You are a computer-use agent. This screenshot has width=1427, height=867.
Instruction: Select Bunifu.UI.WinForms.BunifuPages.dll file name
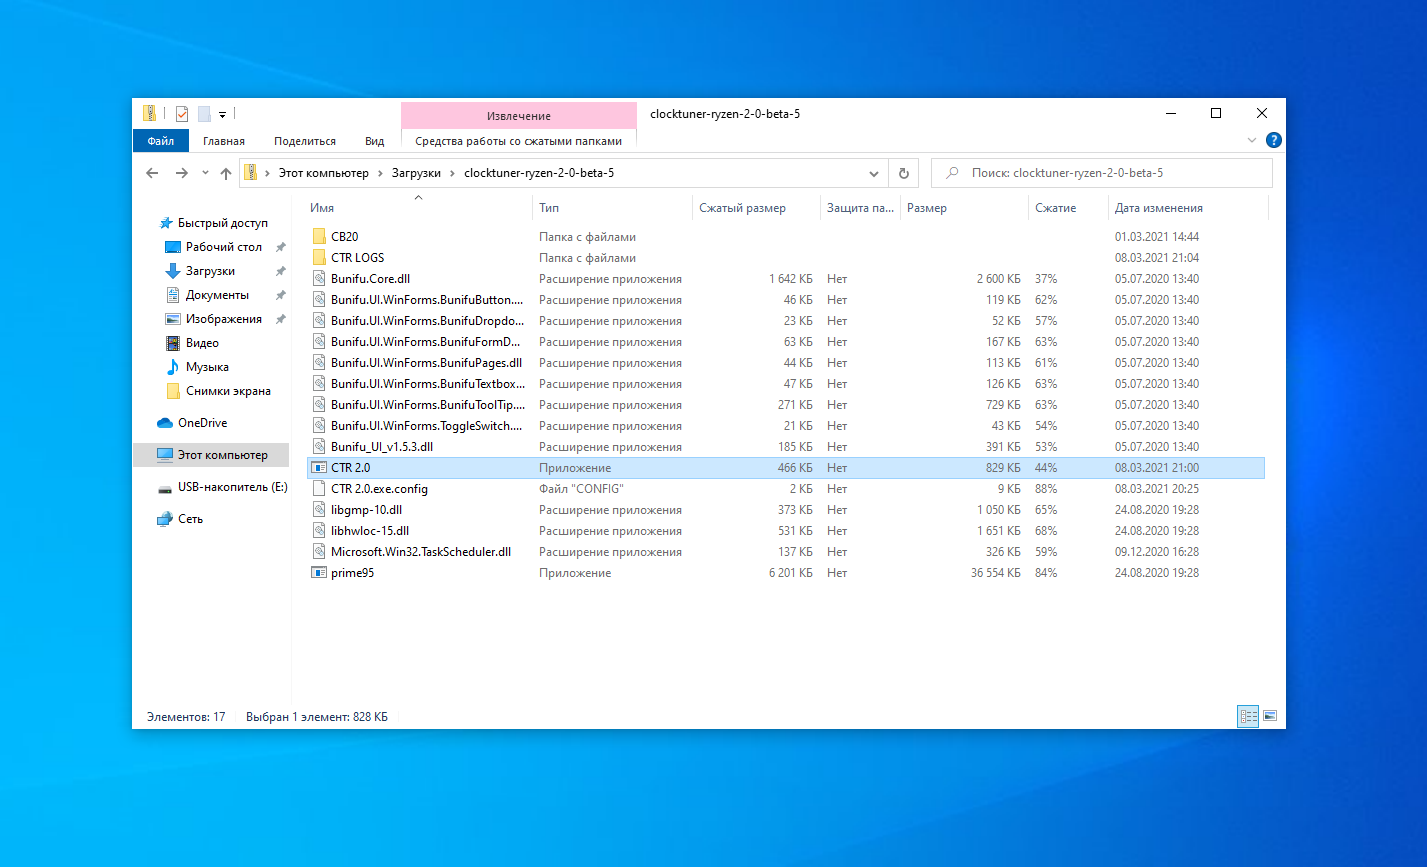click(x=427, y=363)
